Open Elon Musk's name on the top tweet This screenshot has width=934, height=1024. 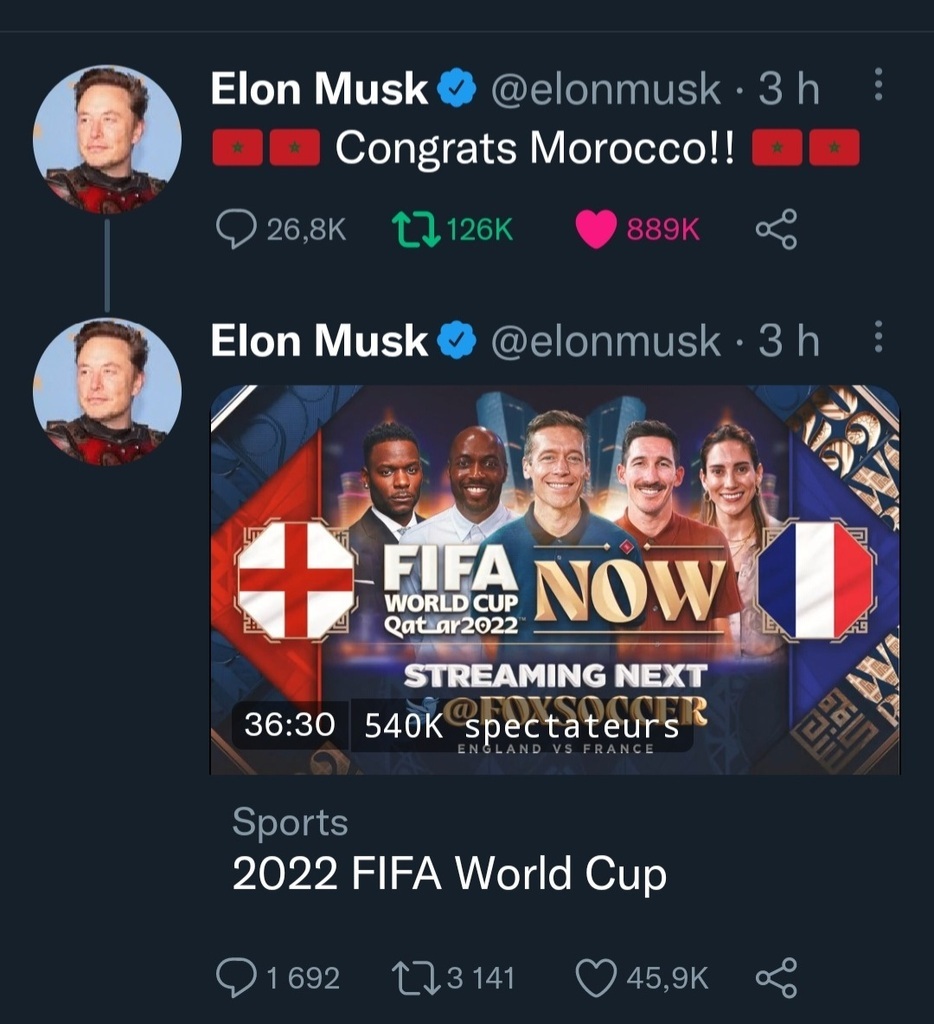click(319, 90)
